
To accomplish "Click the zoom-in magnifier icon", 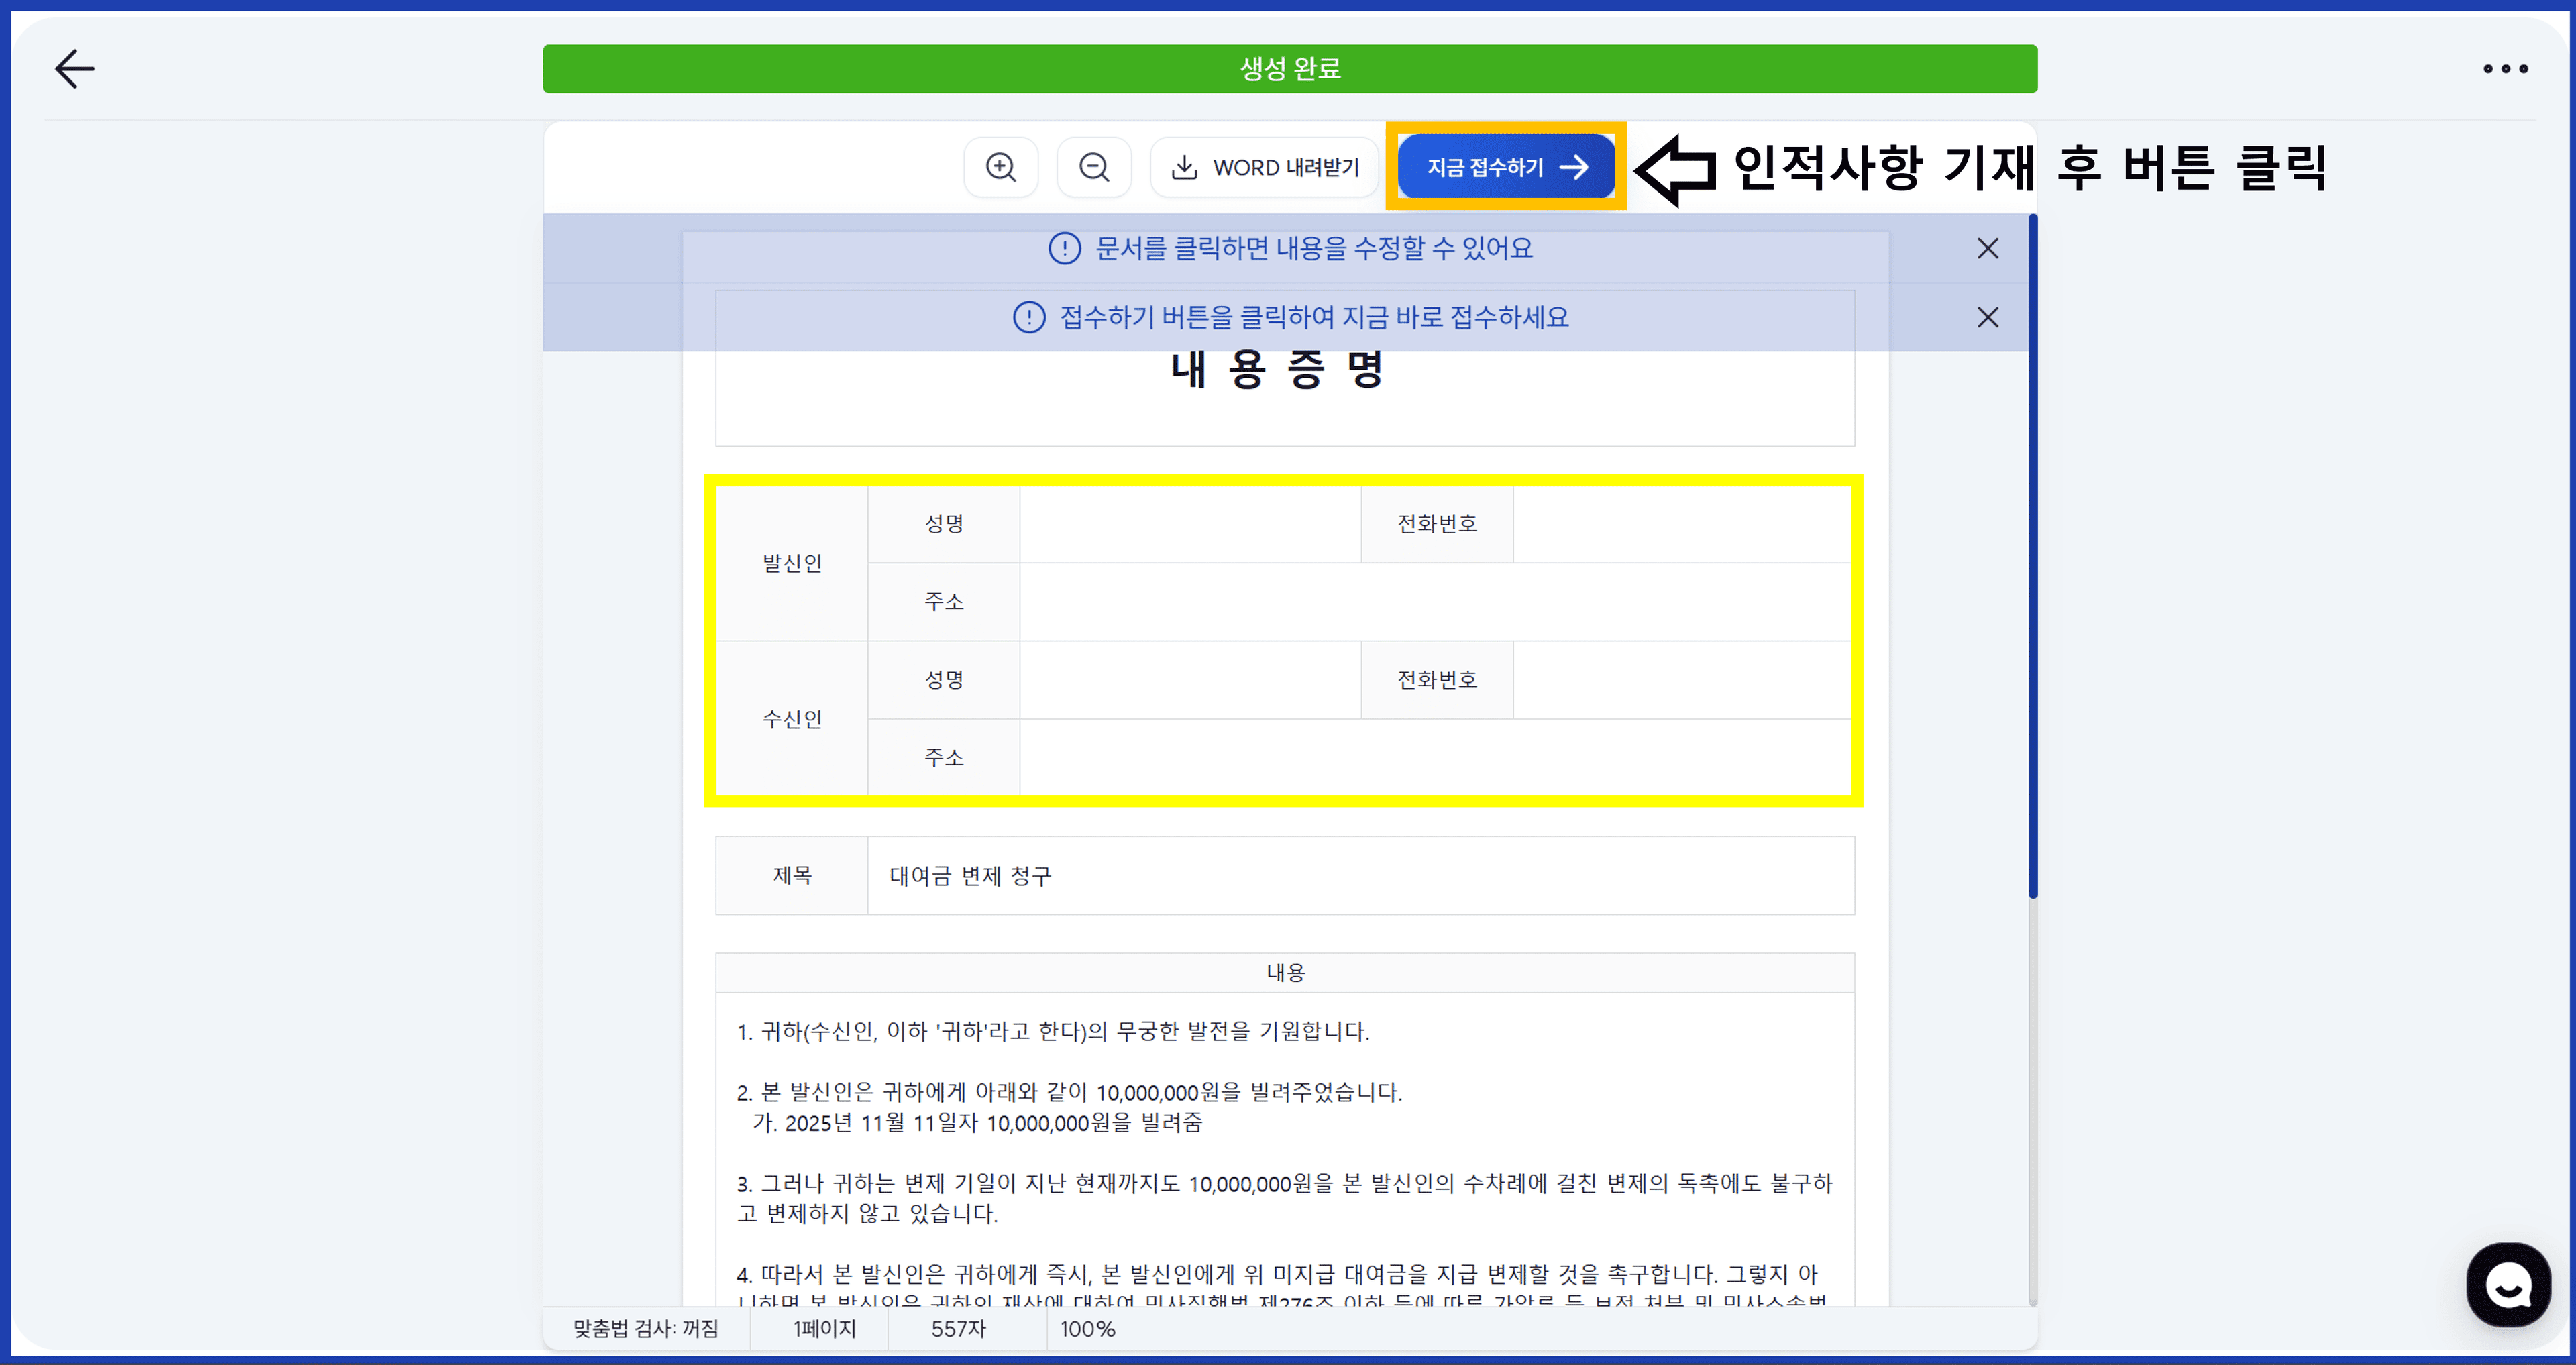I will [x=1001, y=167].
